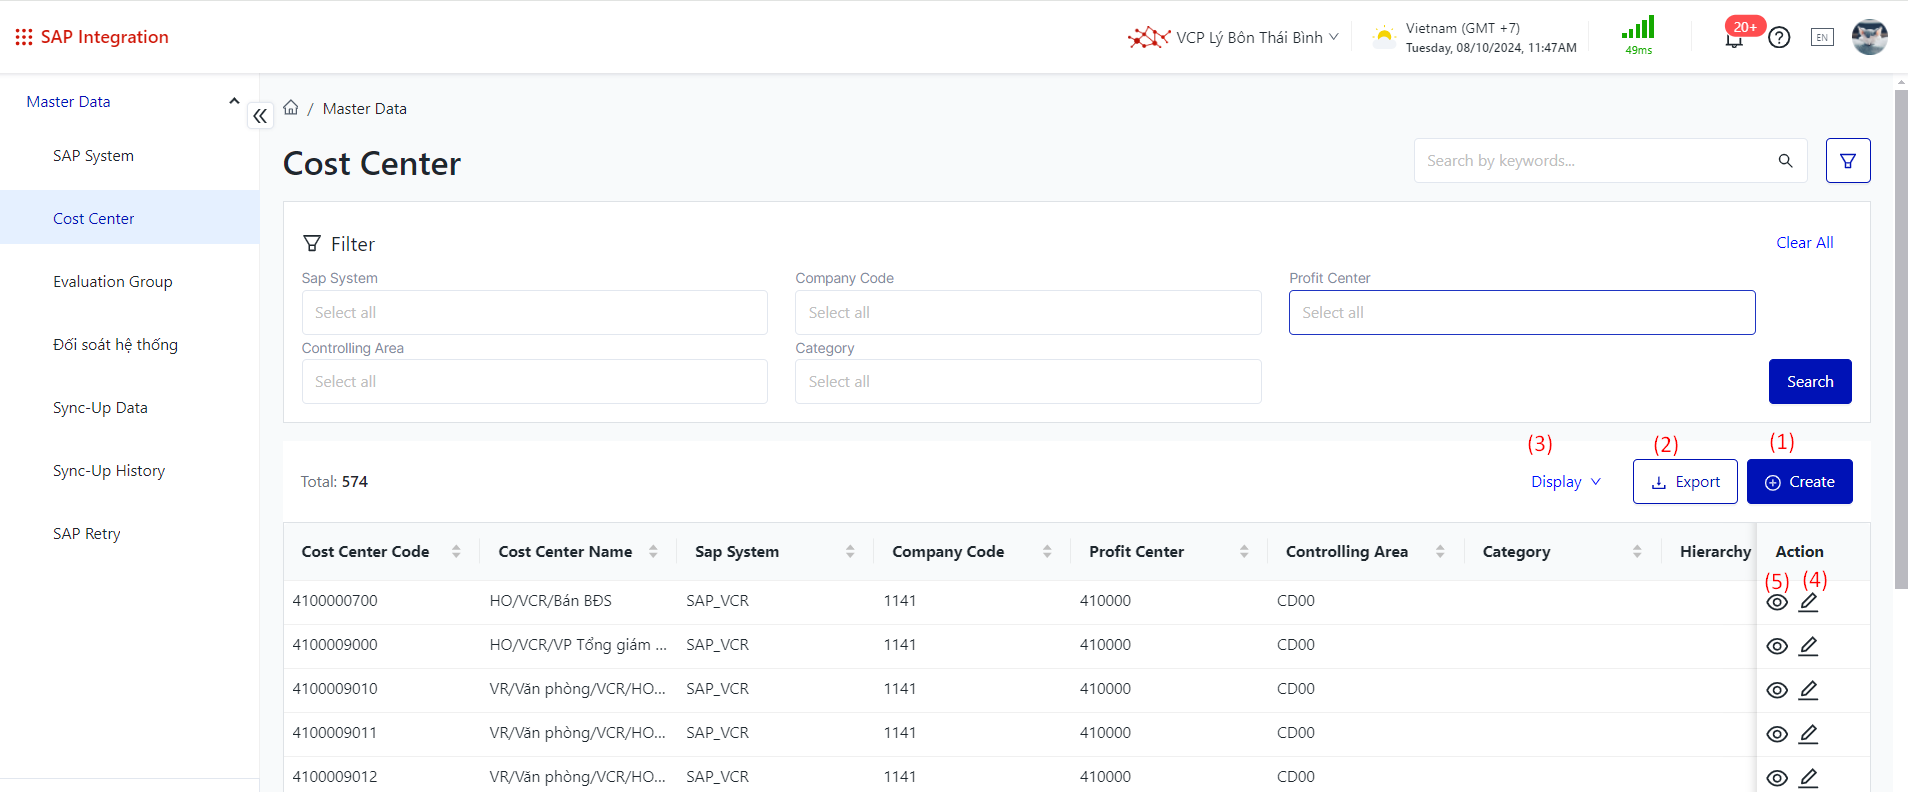This screenshot has height=792, width=1908.
Task: Click the search magnifier icon
Action: point(1785,161)
